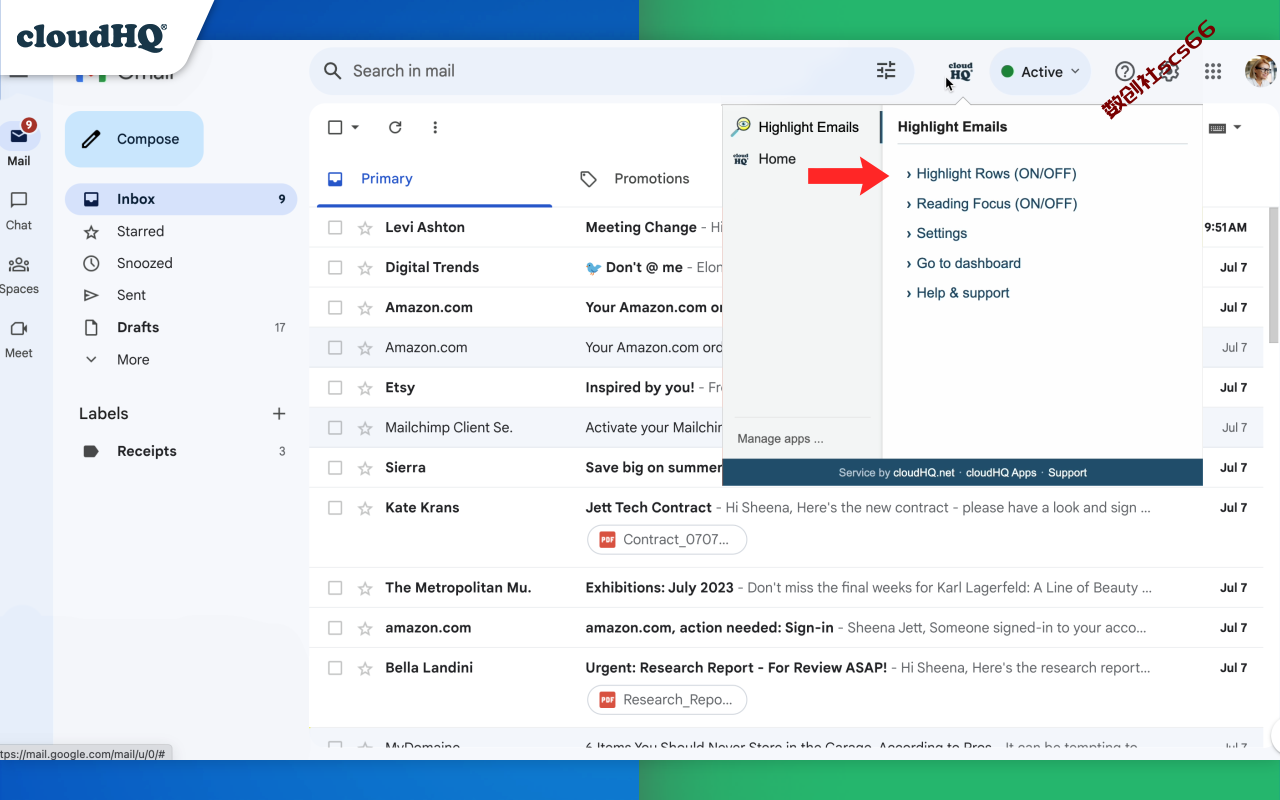Open Mail in the left rail
Image resolution: width=1280 pixels, height=800 pixels.
[19, 143]
